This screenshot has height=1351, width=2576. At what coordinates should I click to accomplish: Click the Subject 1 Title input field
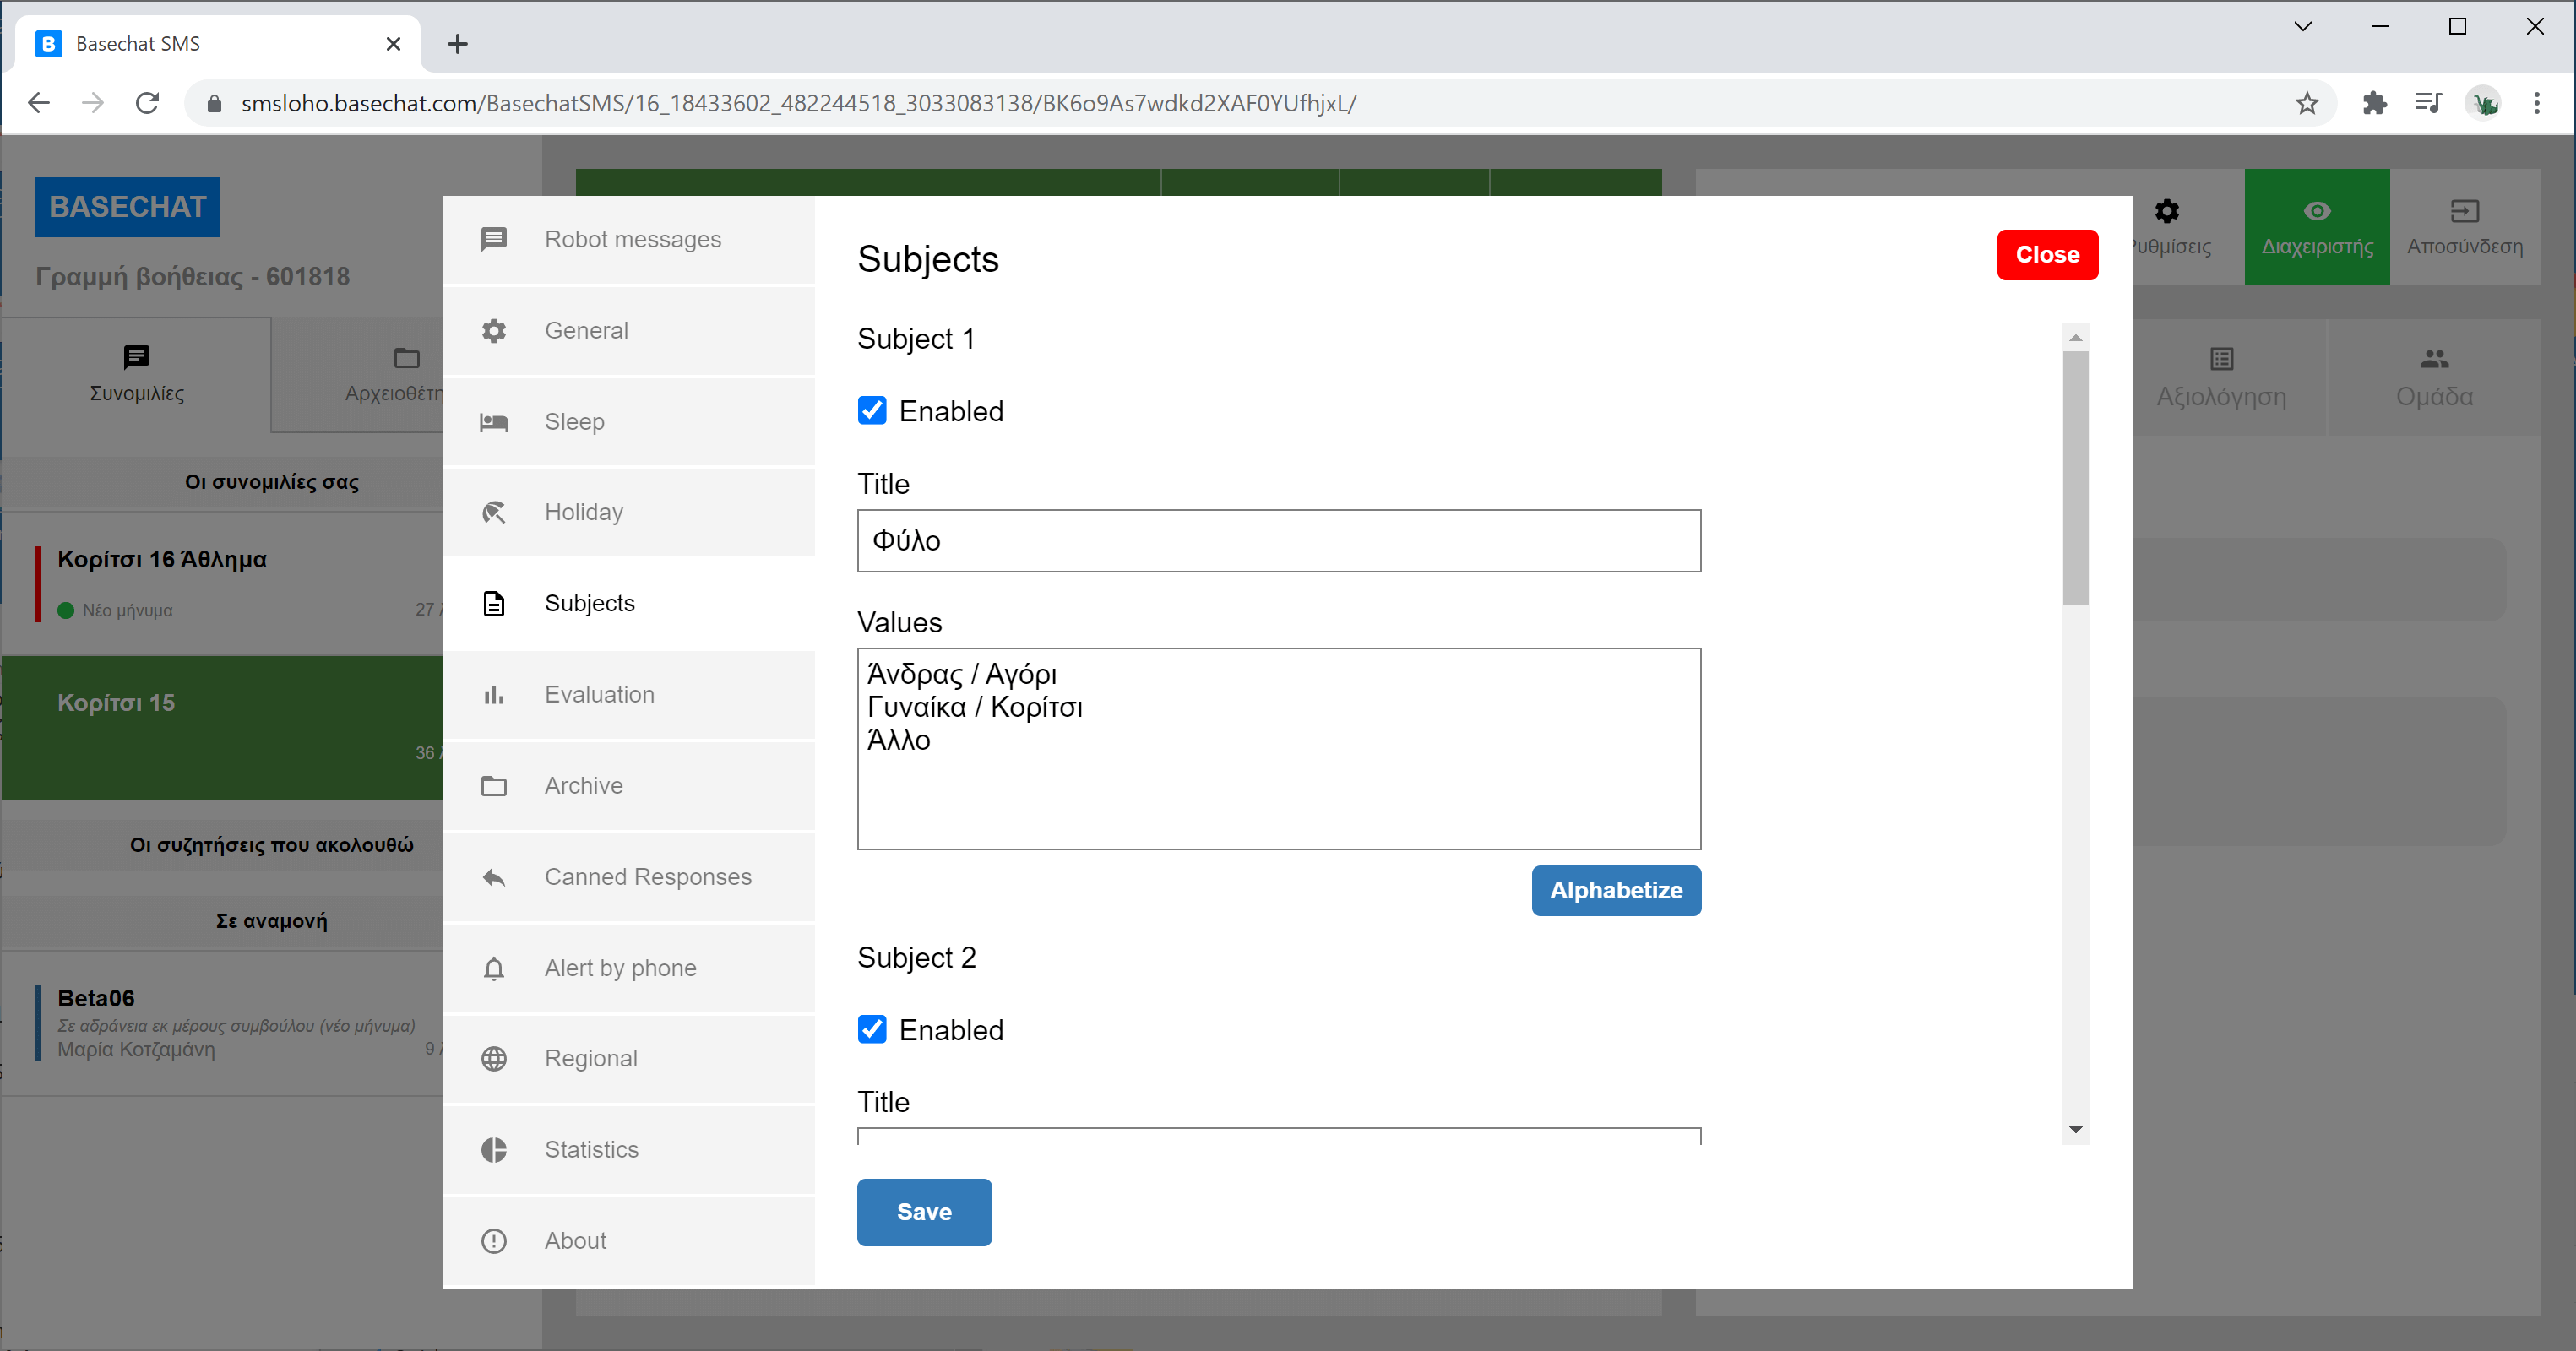[x=1278, y=541]
